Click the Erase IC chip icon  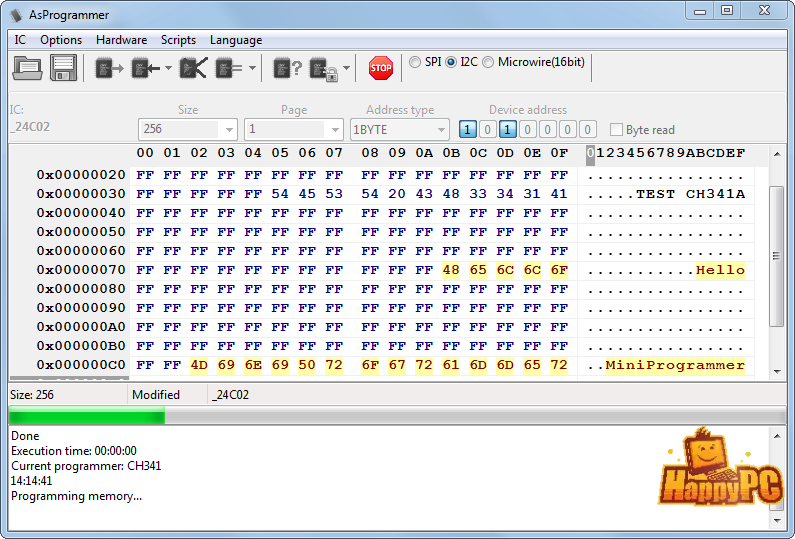(193, 68)
